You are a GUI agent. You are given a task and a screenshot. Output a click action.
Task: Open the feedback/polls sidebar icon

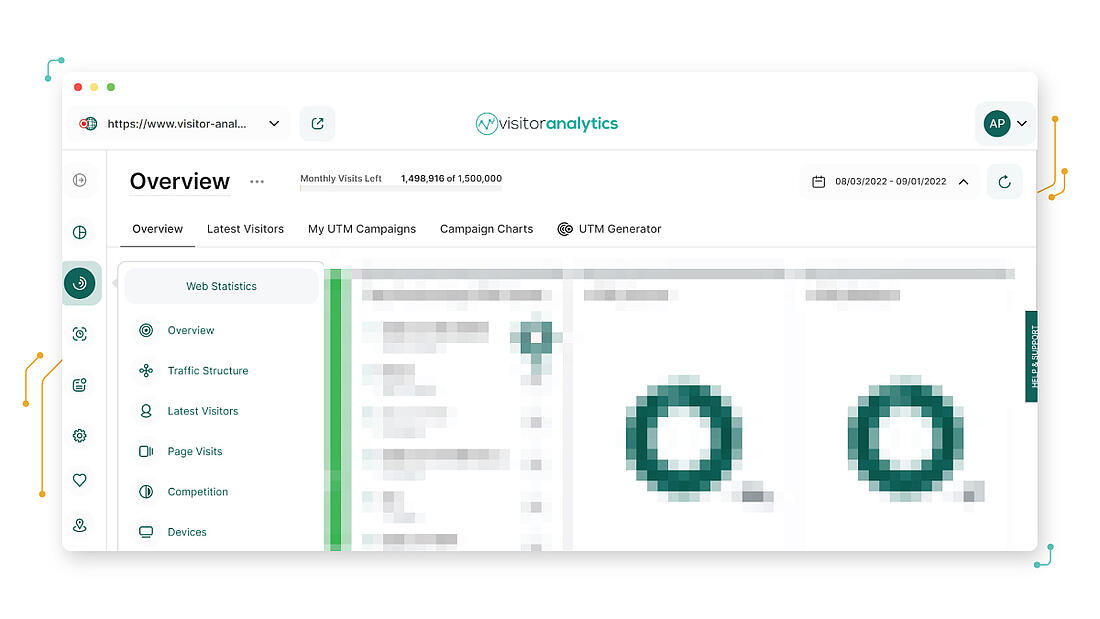(x=80, y=385)
